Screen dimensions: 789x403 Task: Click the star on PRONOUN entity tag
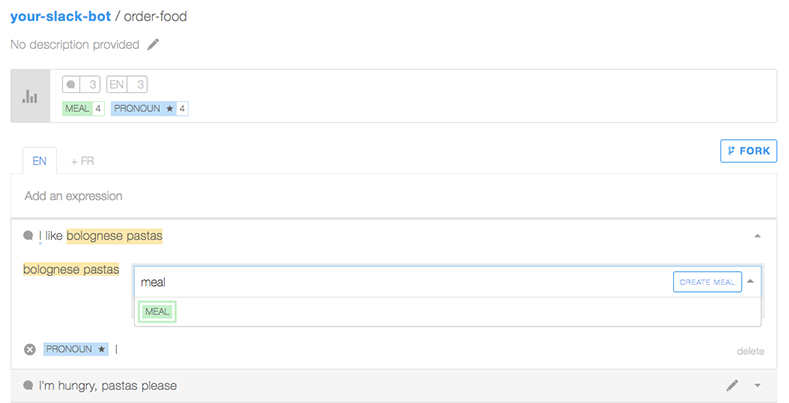(102, 349)
